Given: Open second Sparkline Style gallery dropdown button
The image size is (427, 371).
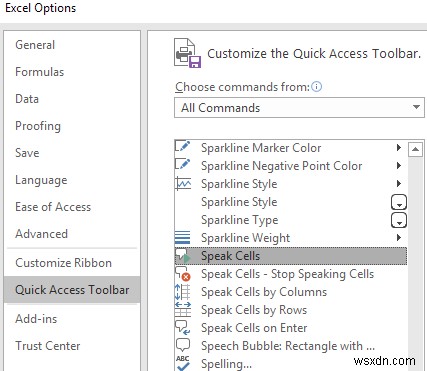Looking at the screenshot, I should pyautogui.click(x=399, y=202).
